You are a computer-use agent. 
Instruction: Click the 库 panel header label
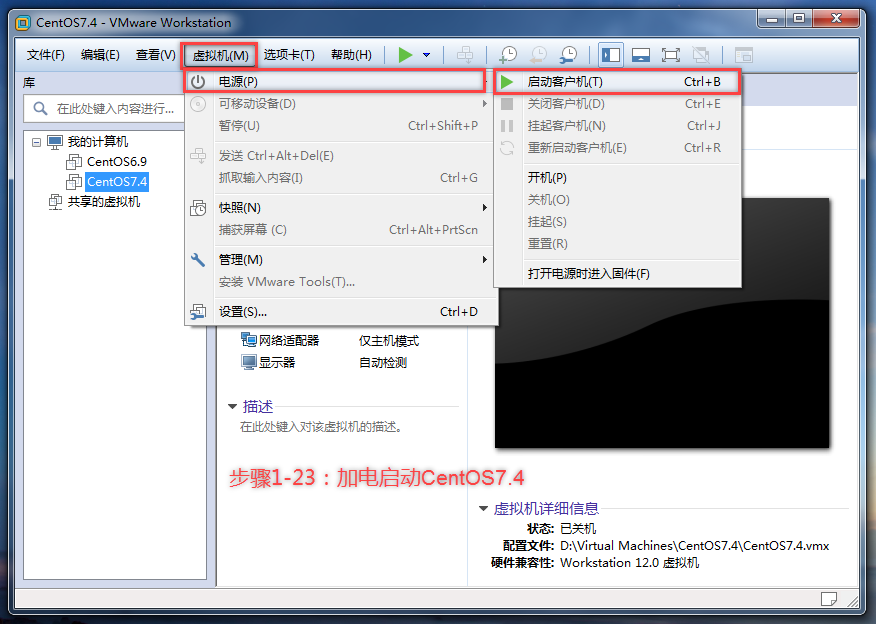pos(29,83)
